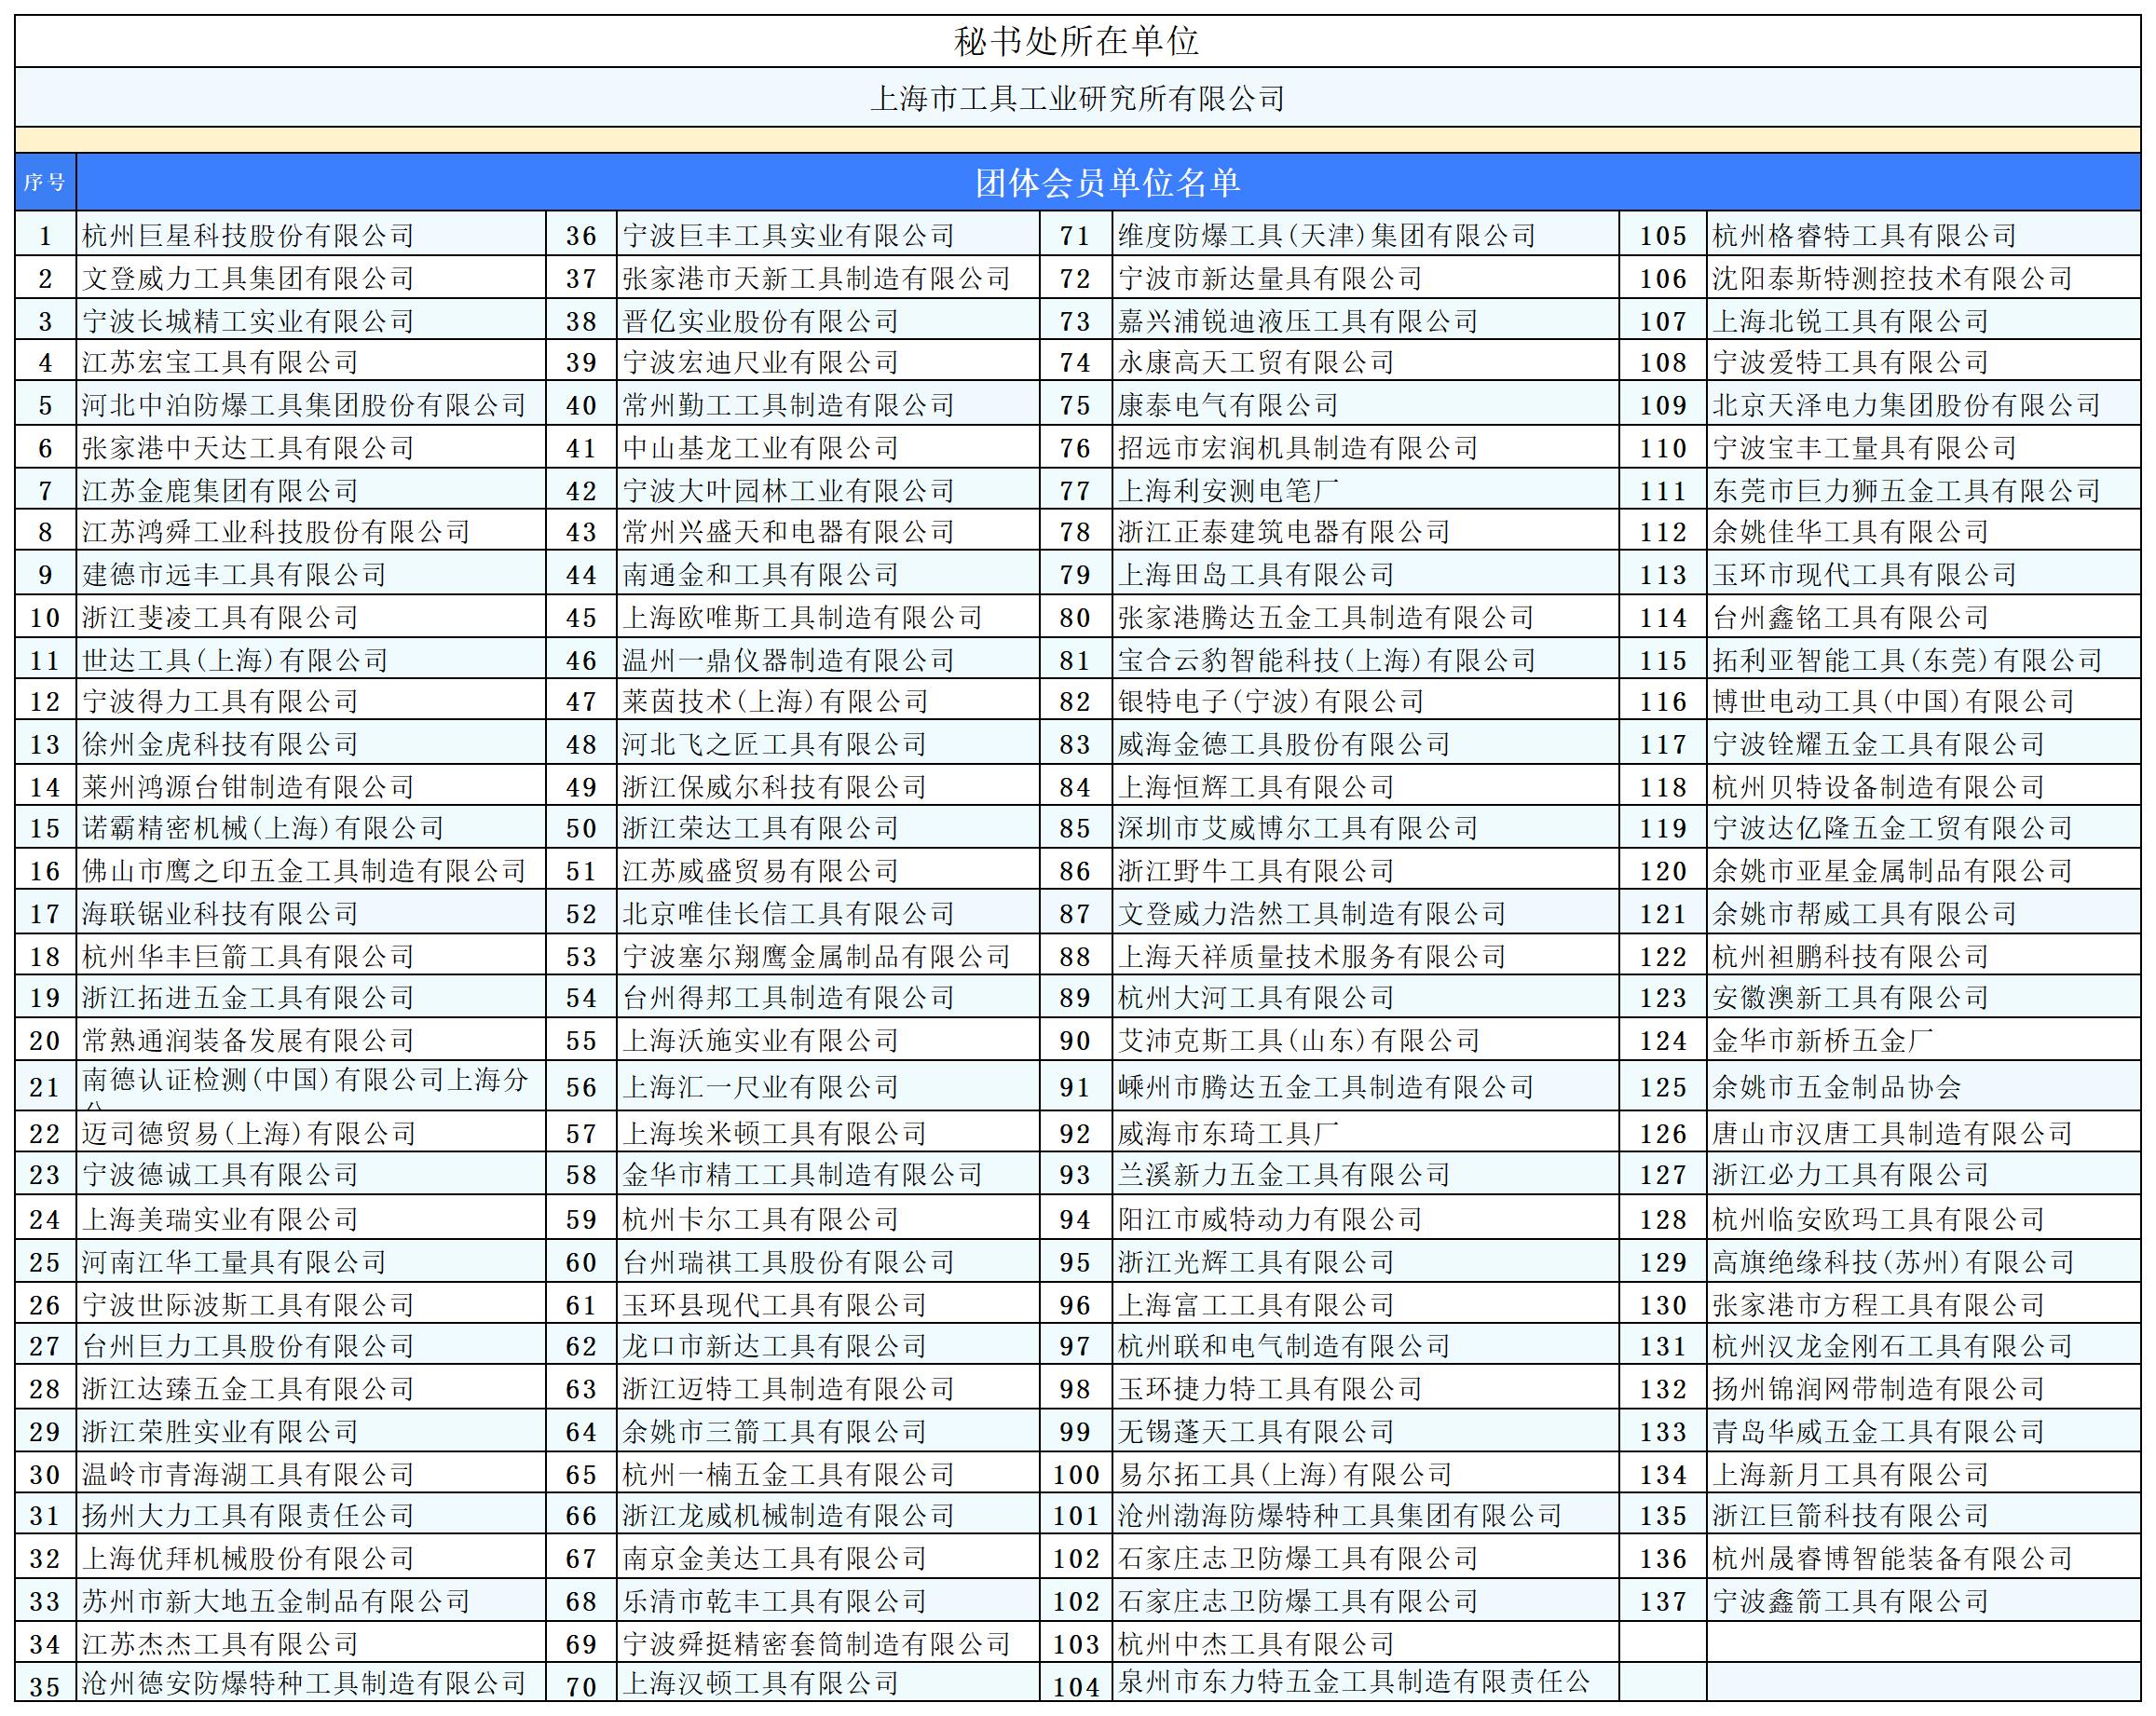This screenshot has height=1716, width=2156.
Task: Select 南京金美达工具有限公司
Action: click(775, 1558)
